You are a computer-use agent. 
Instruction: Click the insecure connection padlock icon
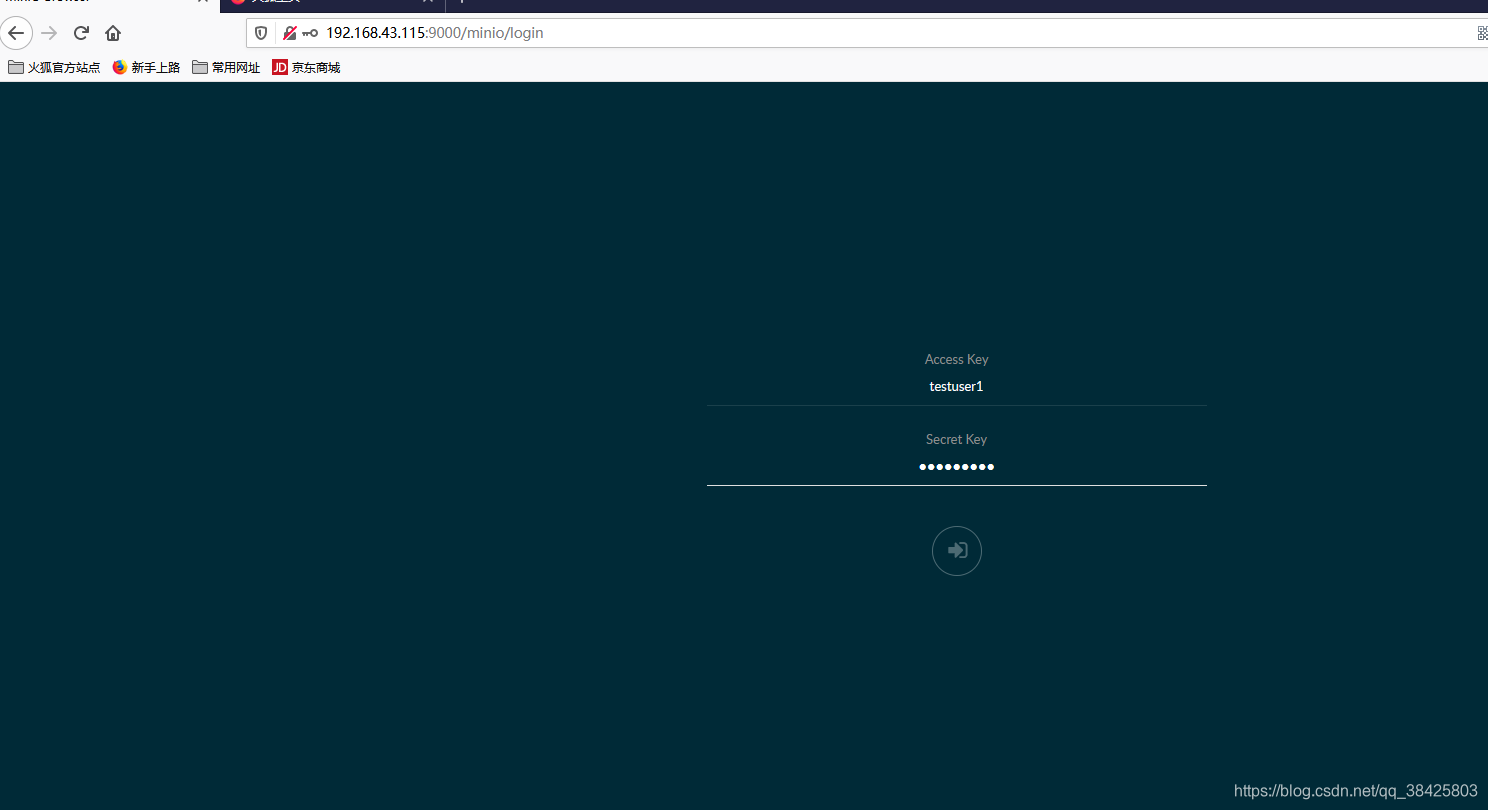[x=290, y=33]
